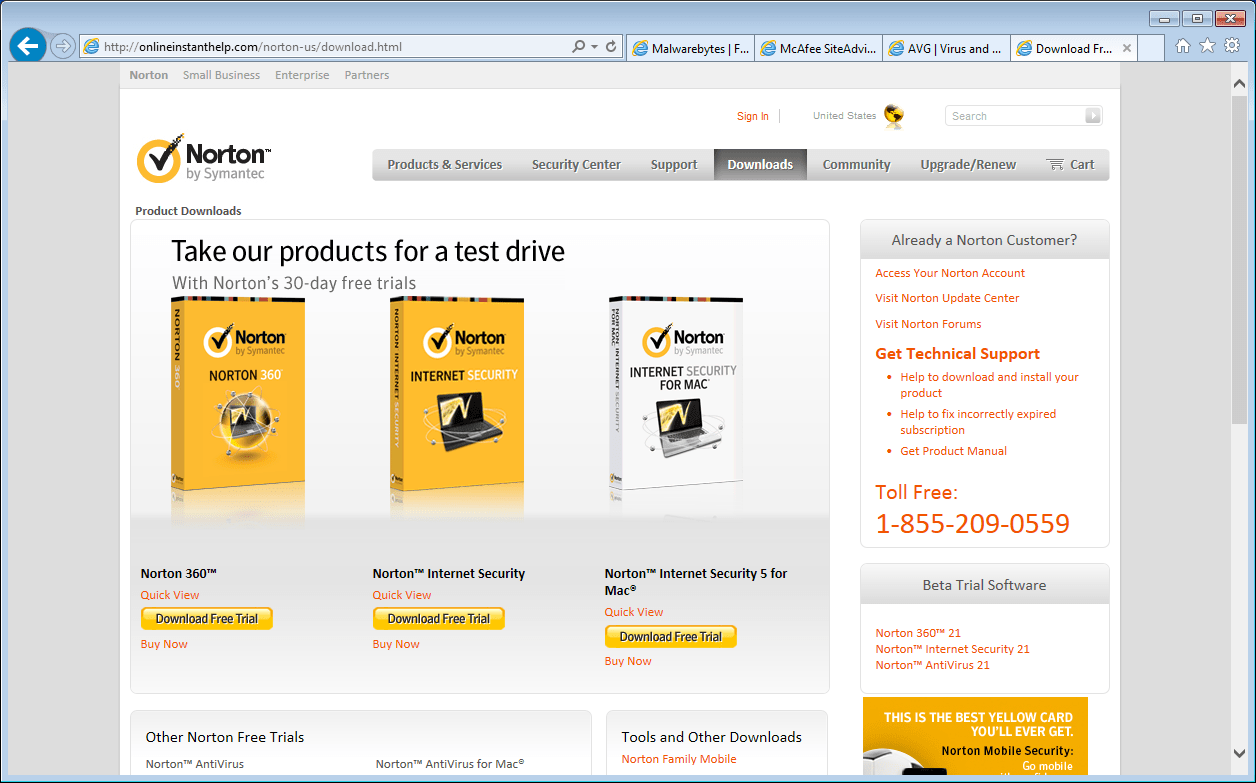
Task: Select the Downloads menu item
Action: [760, 165]
